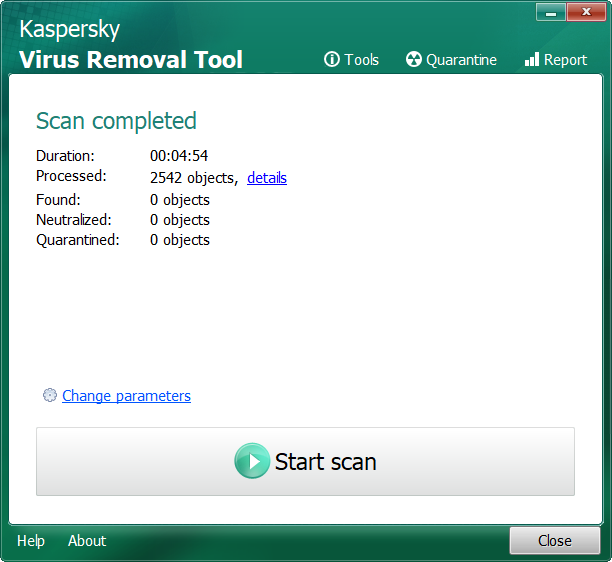Select the duration value 00:04:54

point(179,156)
